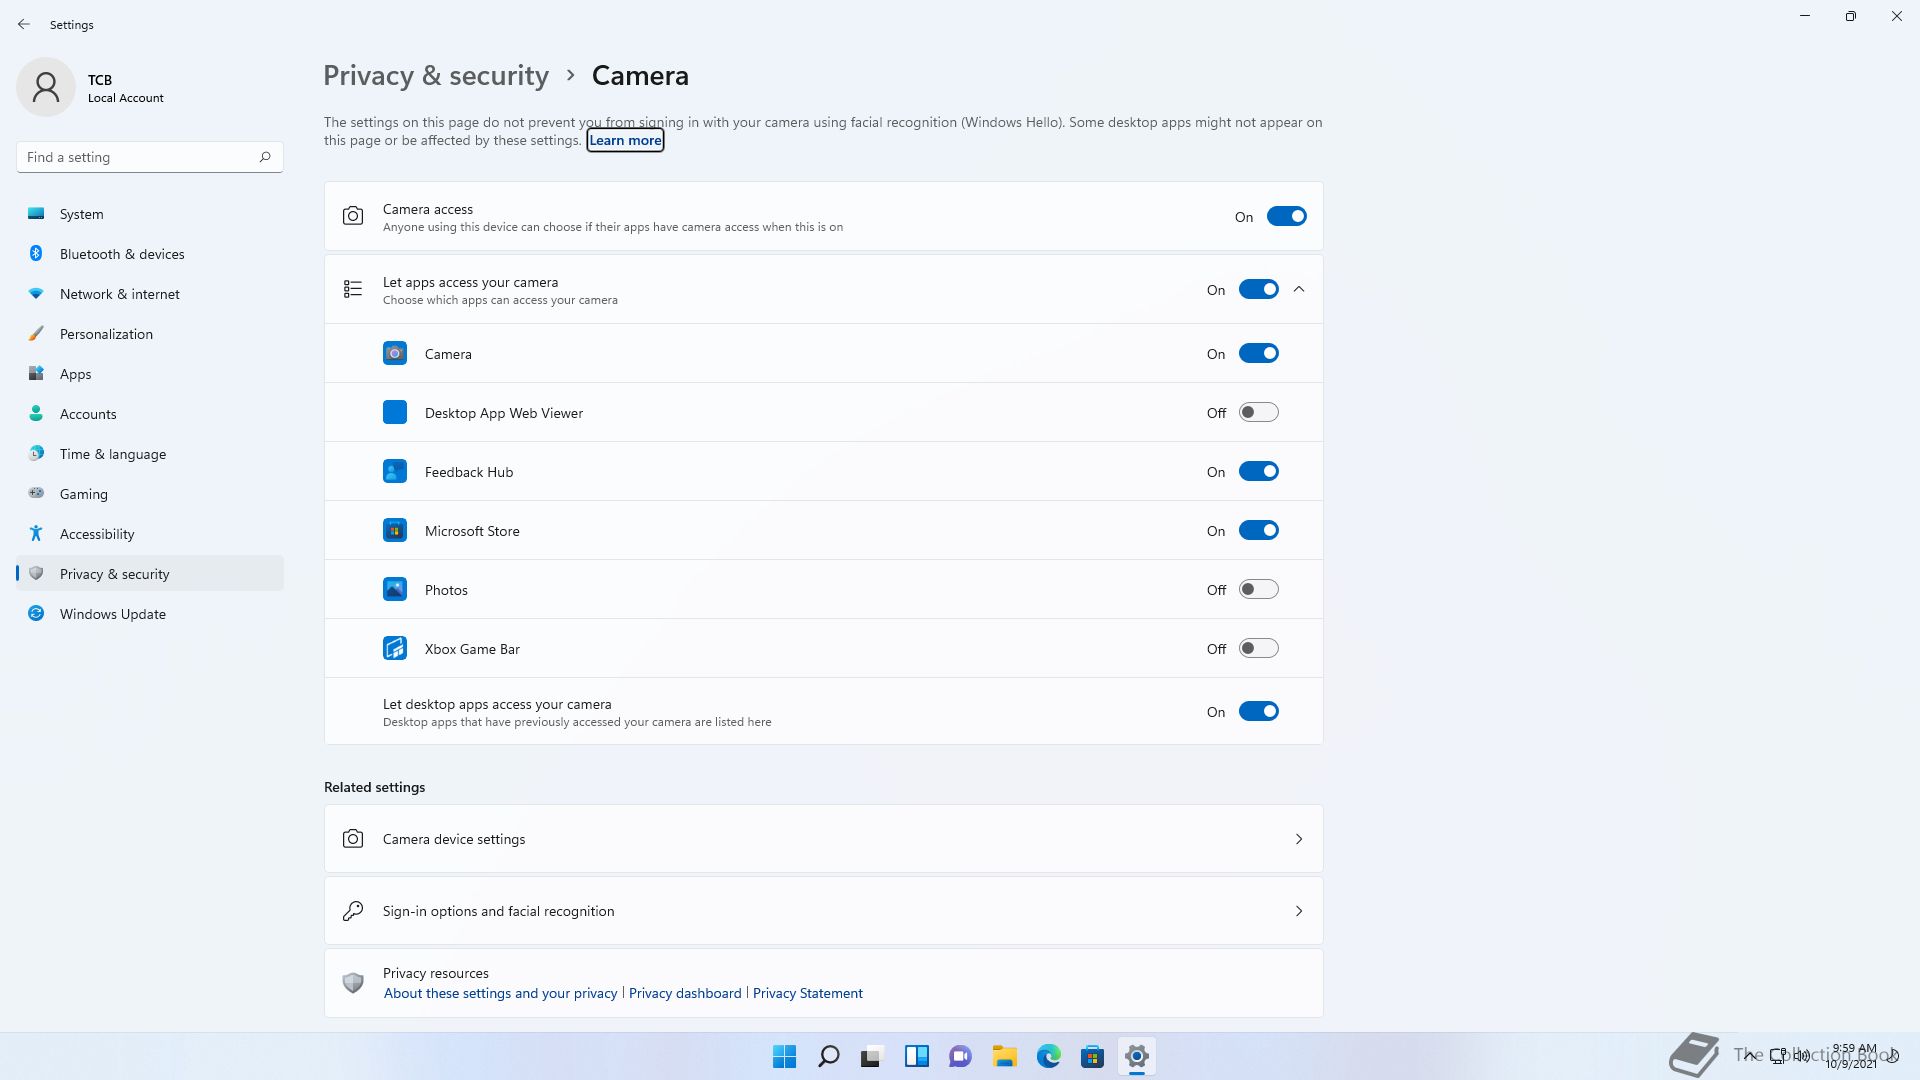Open File Explorer from the taskbar
Image resolution: width=1920 pixels, height=1080 pixels.
[x=1004, y=1056]
